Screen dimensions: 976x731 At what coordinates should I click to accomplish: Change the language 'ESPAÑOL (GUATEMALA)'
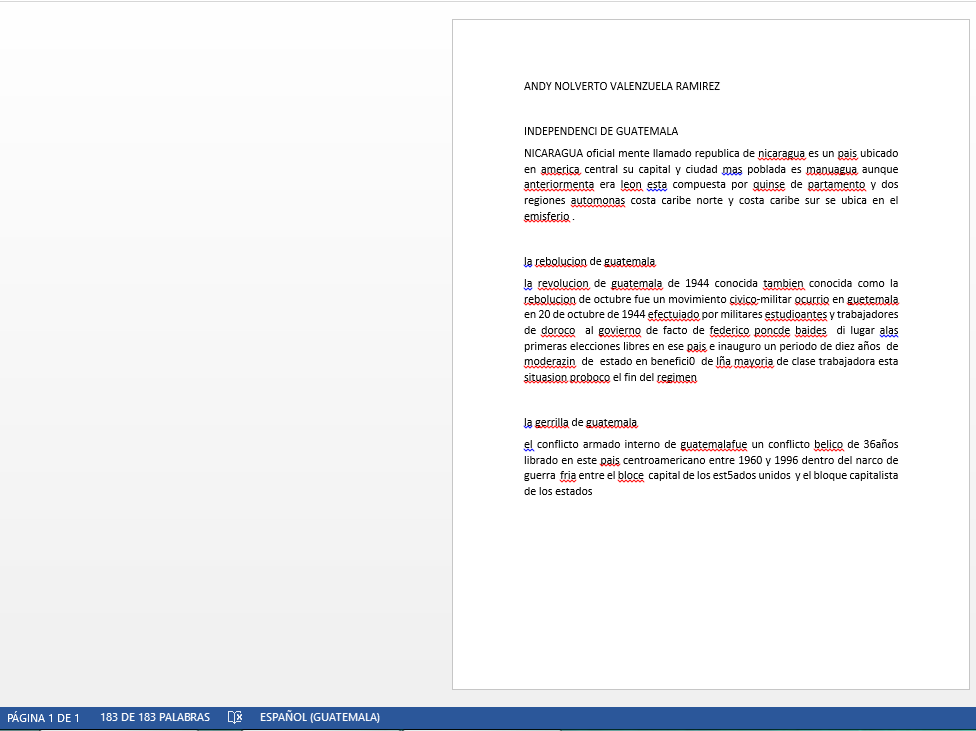pos(320,717)
